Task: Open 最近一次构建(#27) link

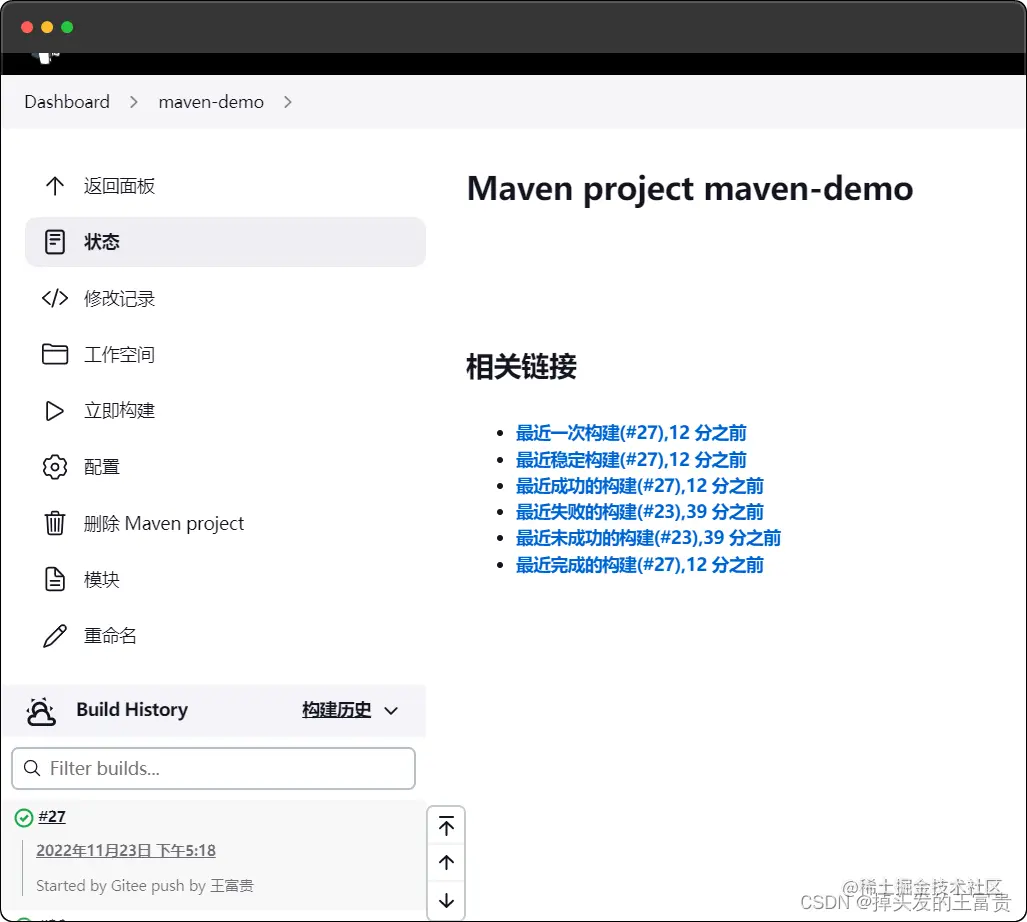Action: click(x=631, y=433)
